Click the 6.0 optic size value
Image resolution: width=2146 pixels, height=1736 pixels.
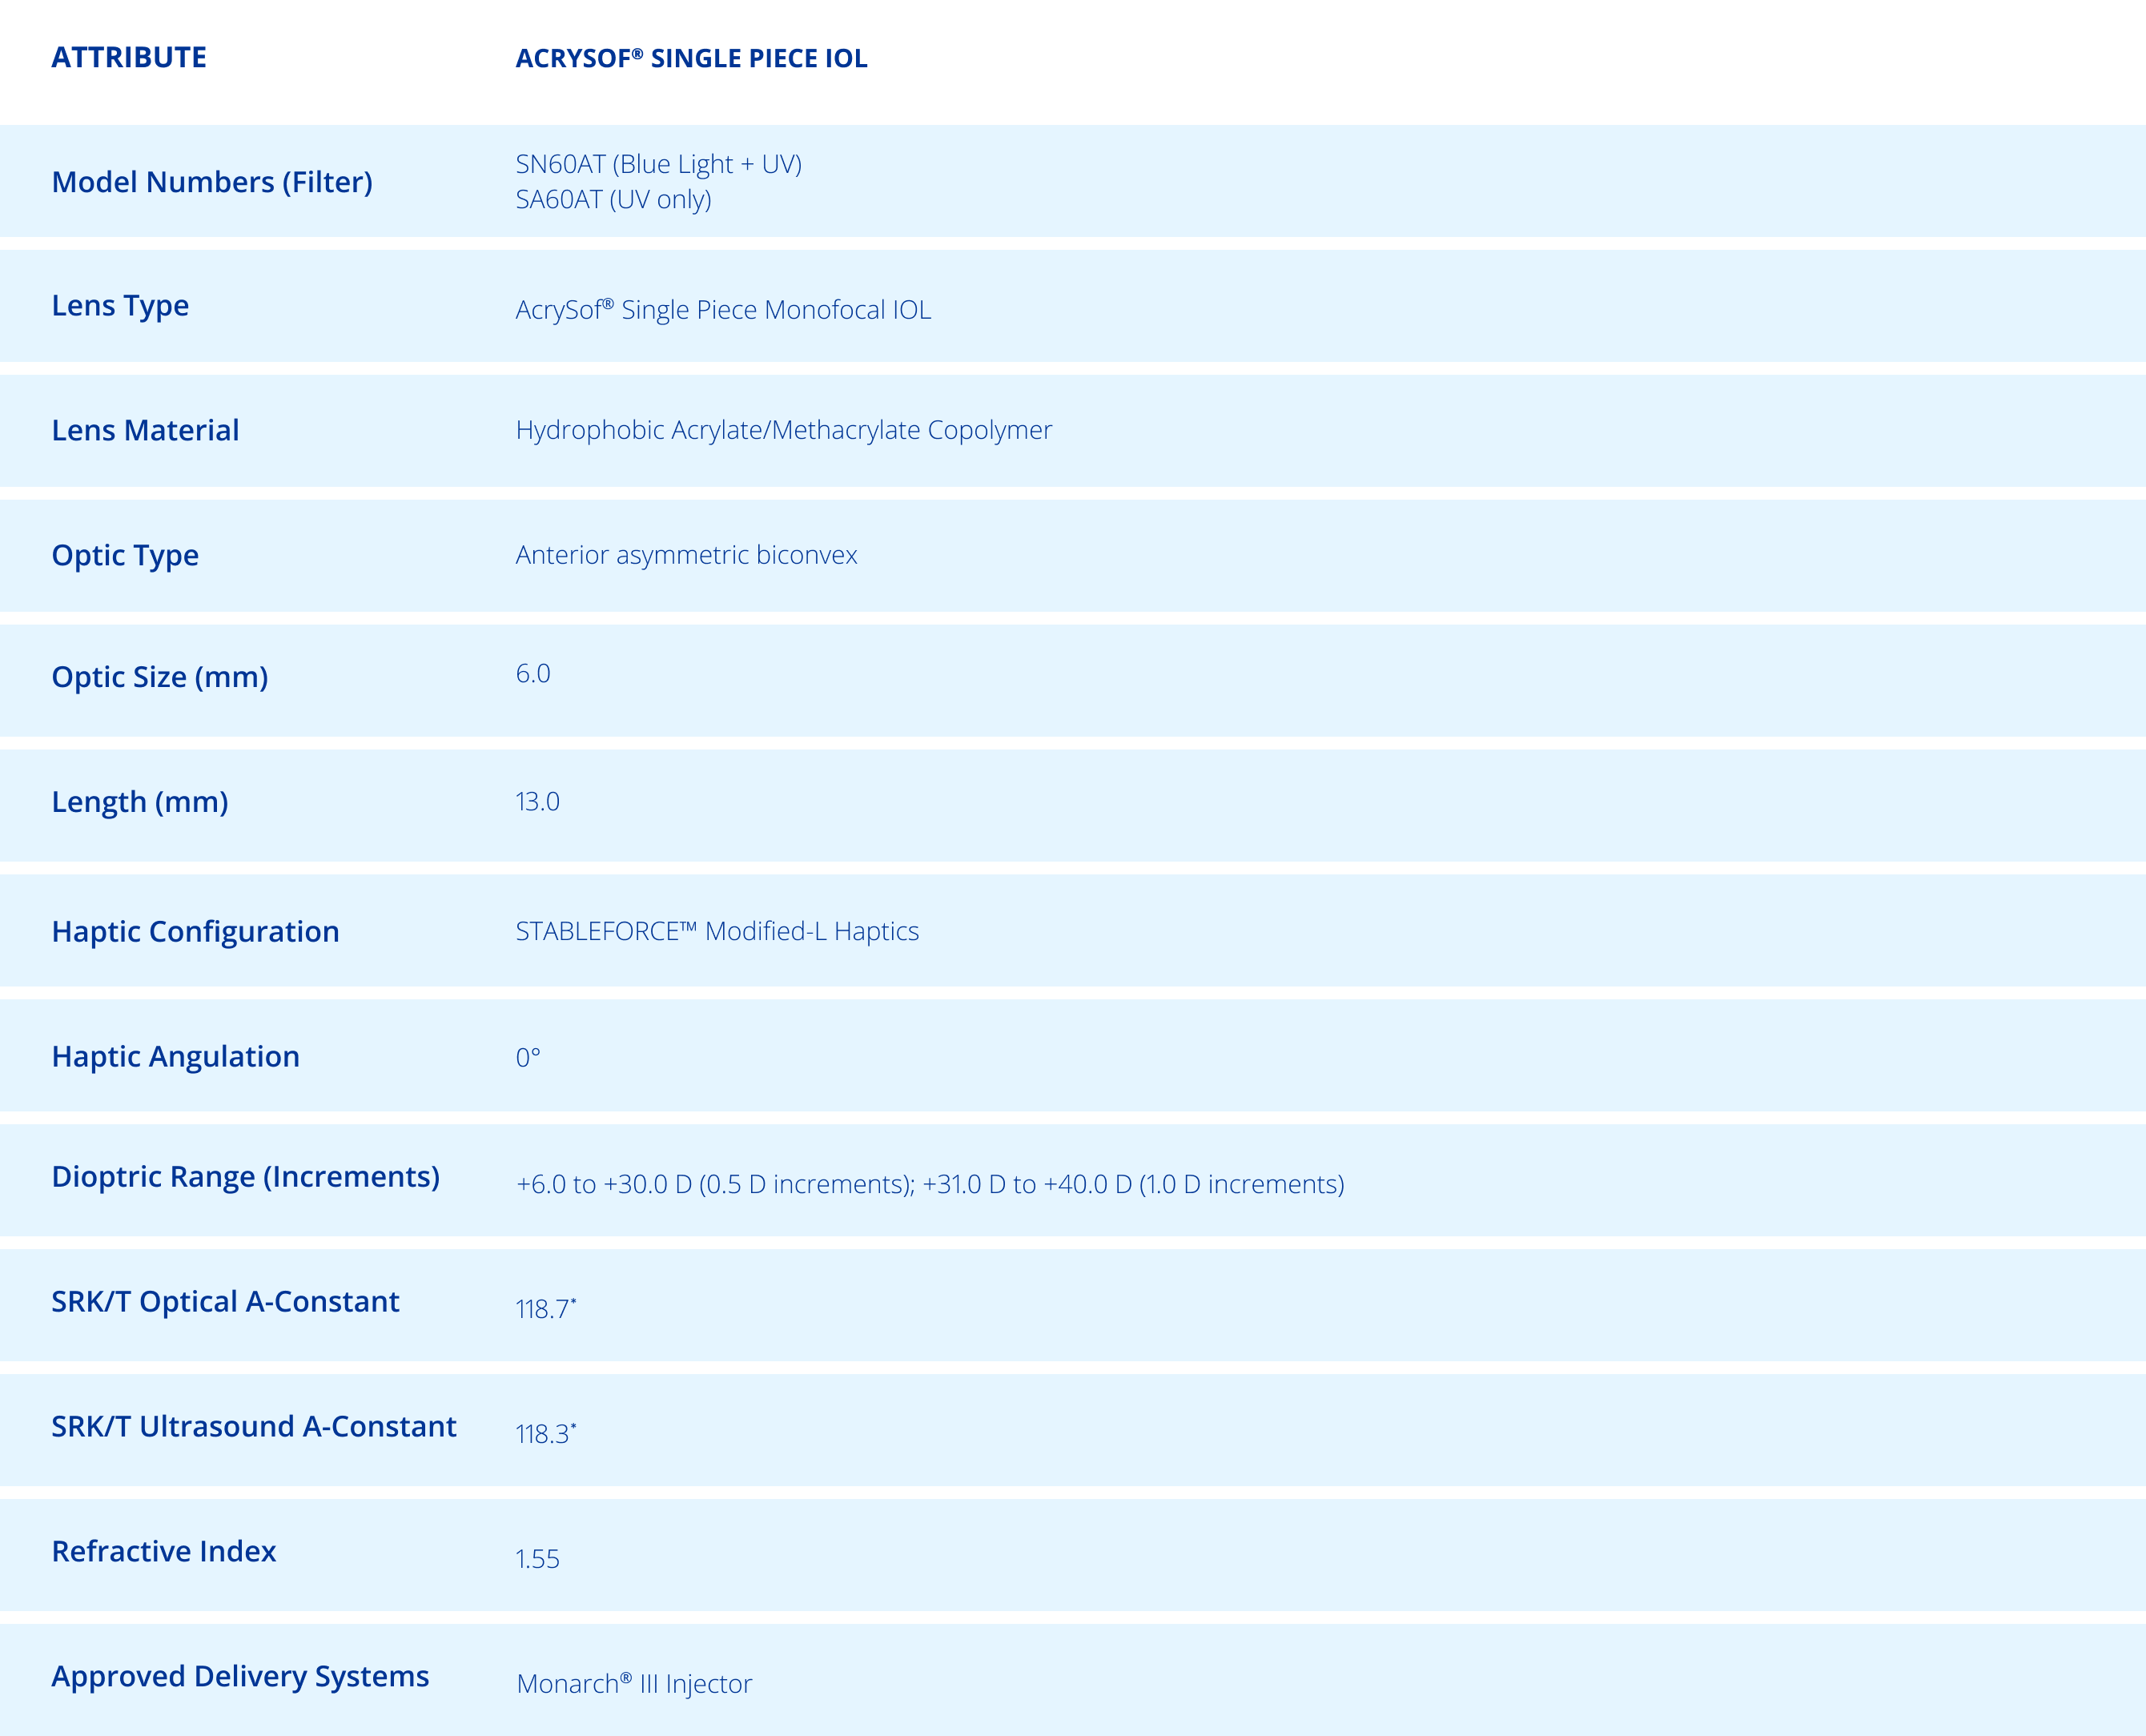(x=533, y=673)
